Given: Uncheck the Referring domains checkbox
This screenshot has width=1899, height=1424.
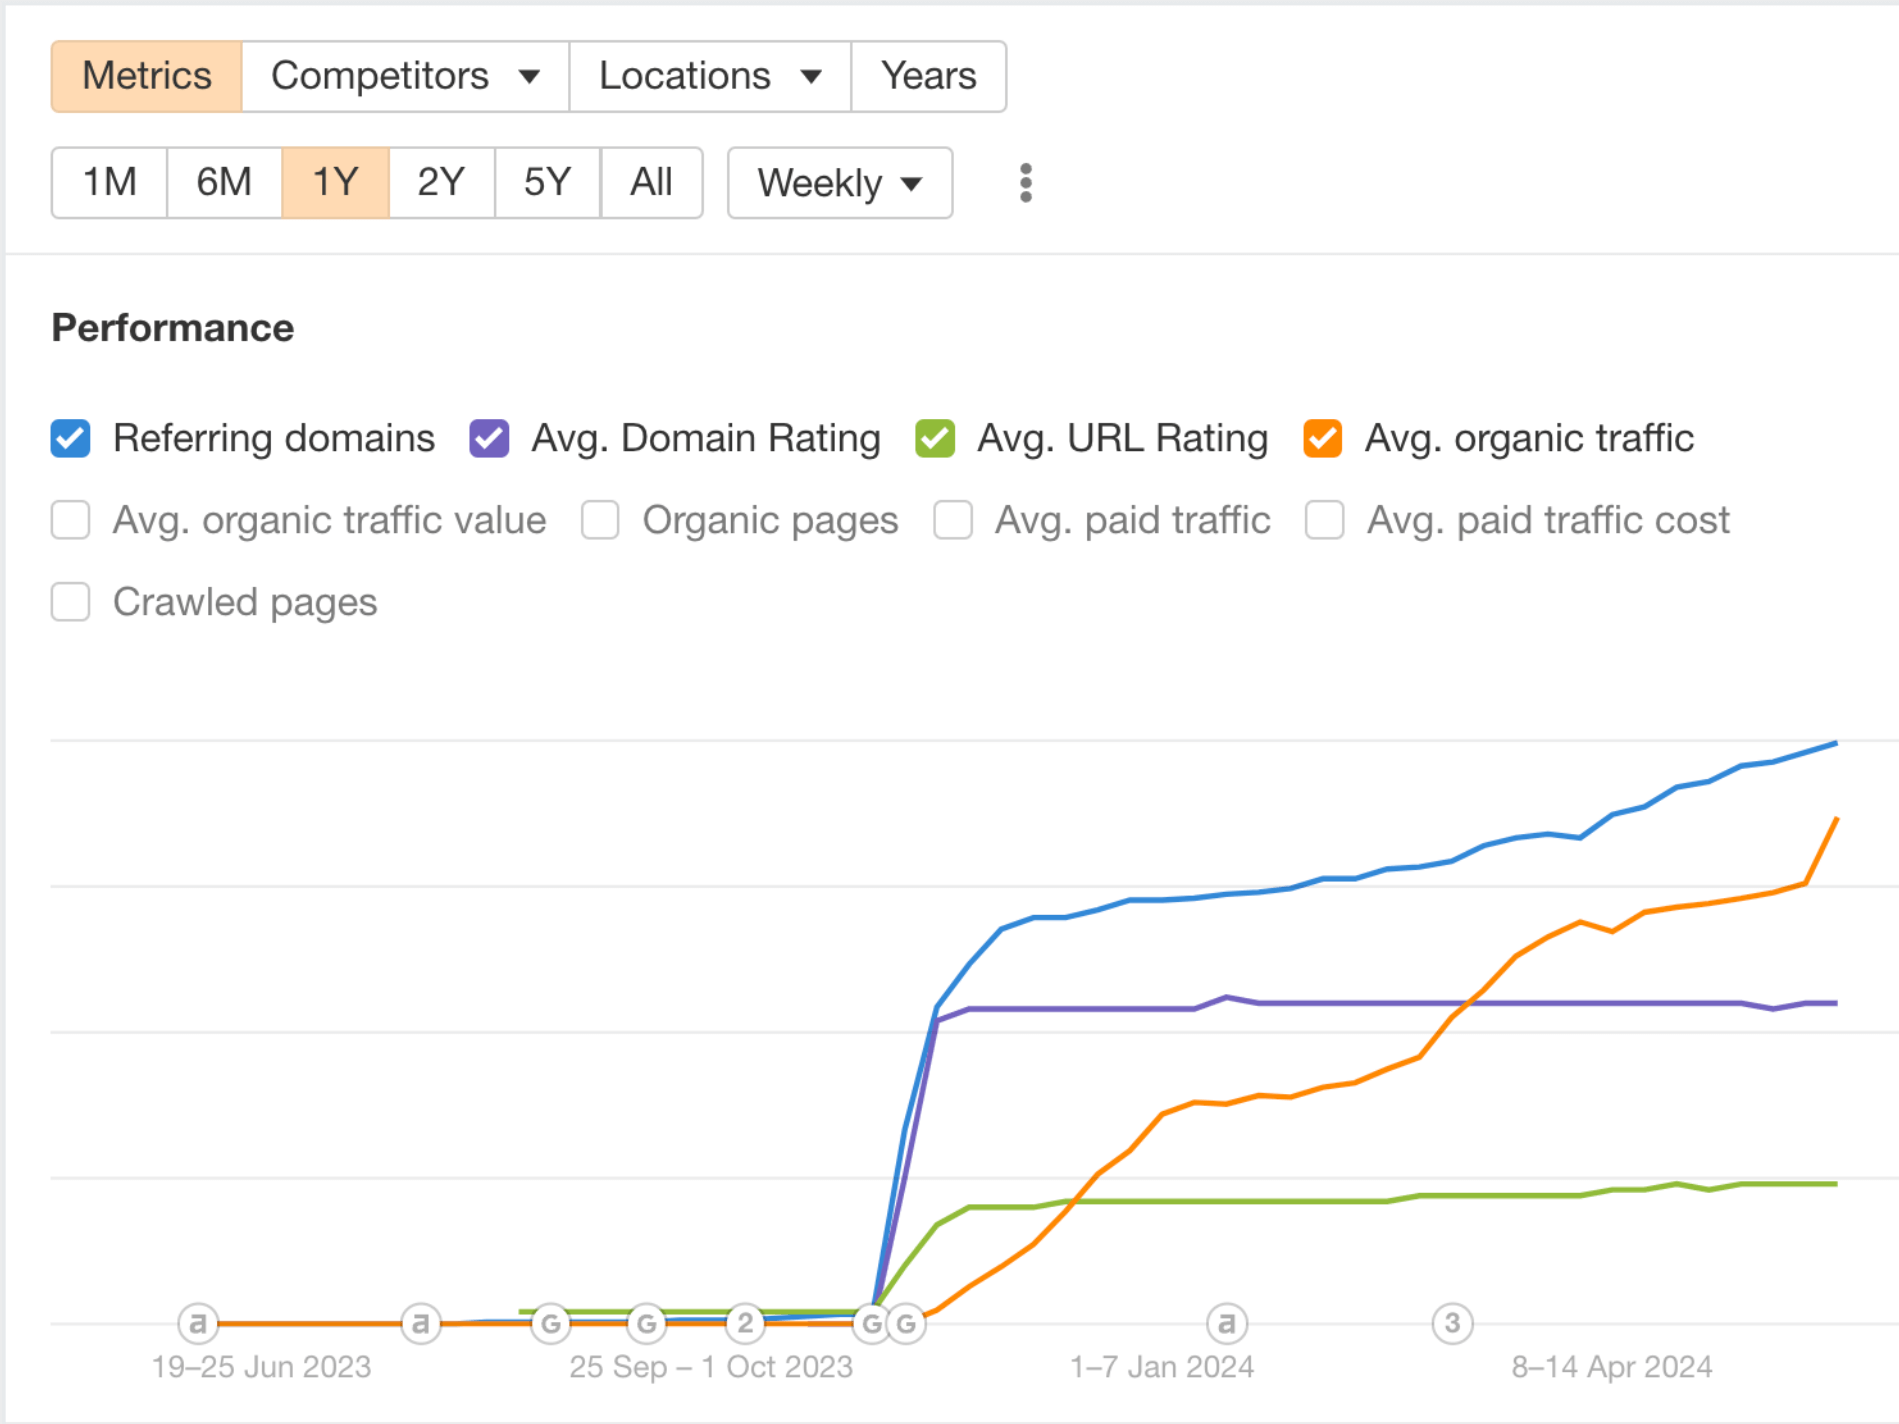Looking at the screenshot, I should pos(71,439).
